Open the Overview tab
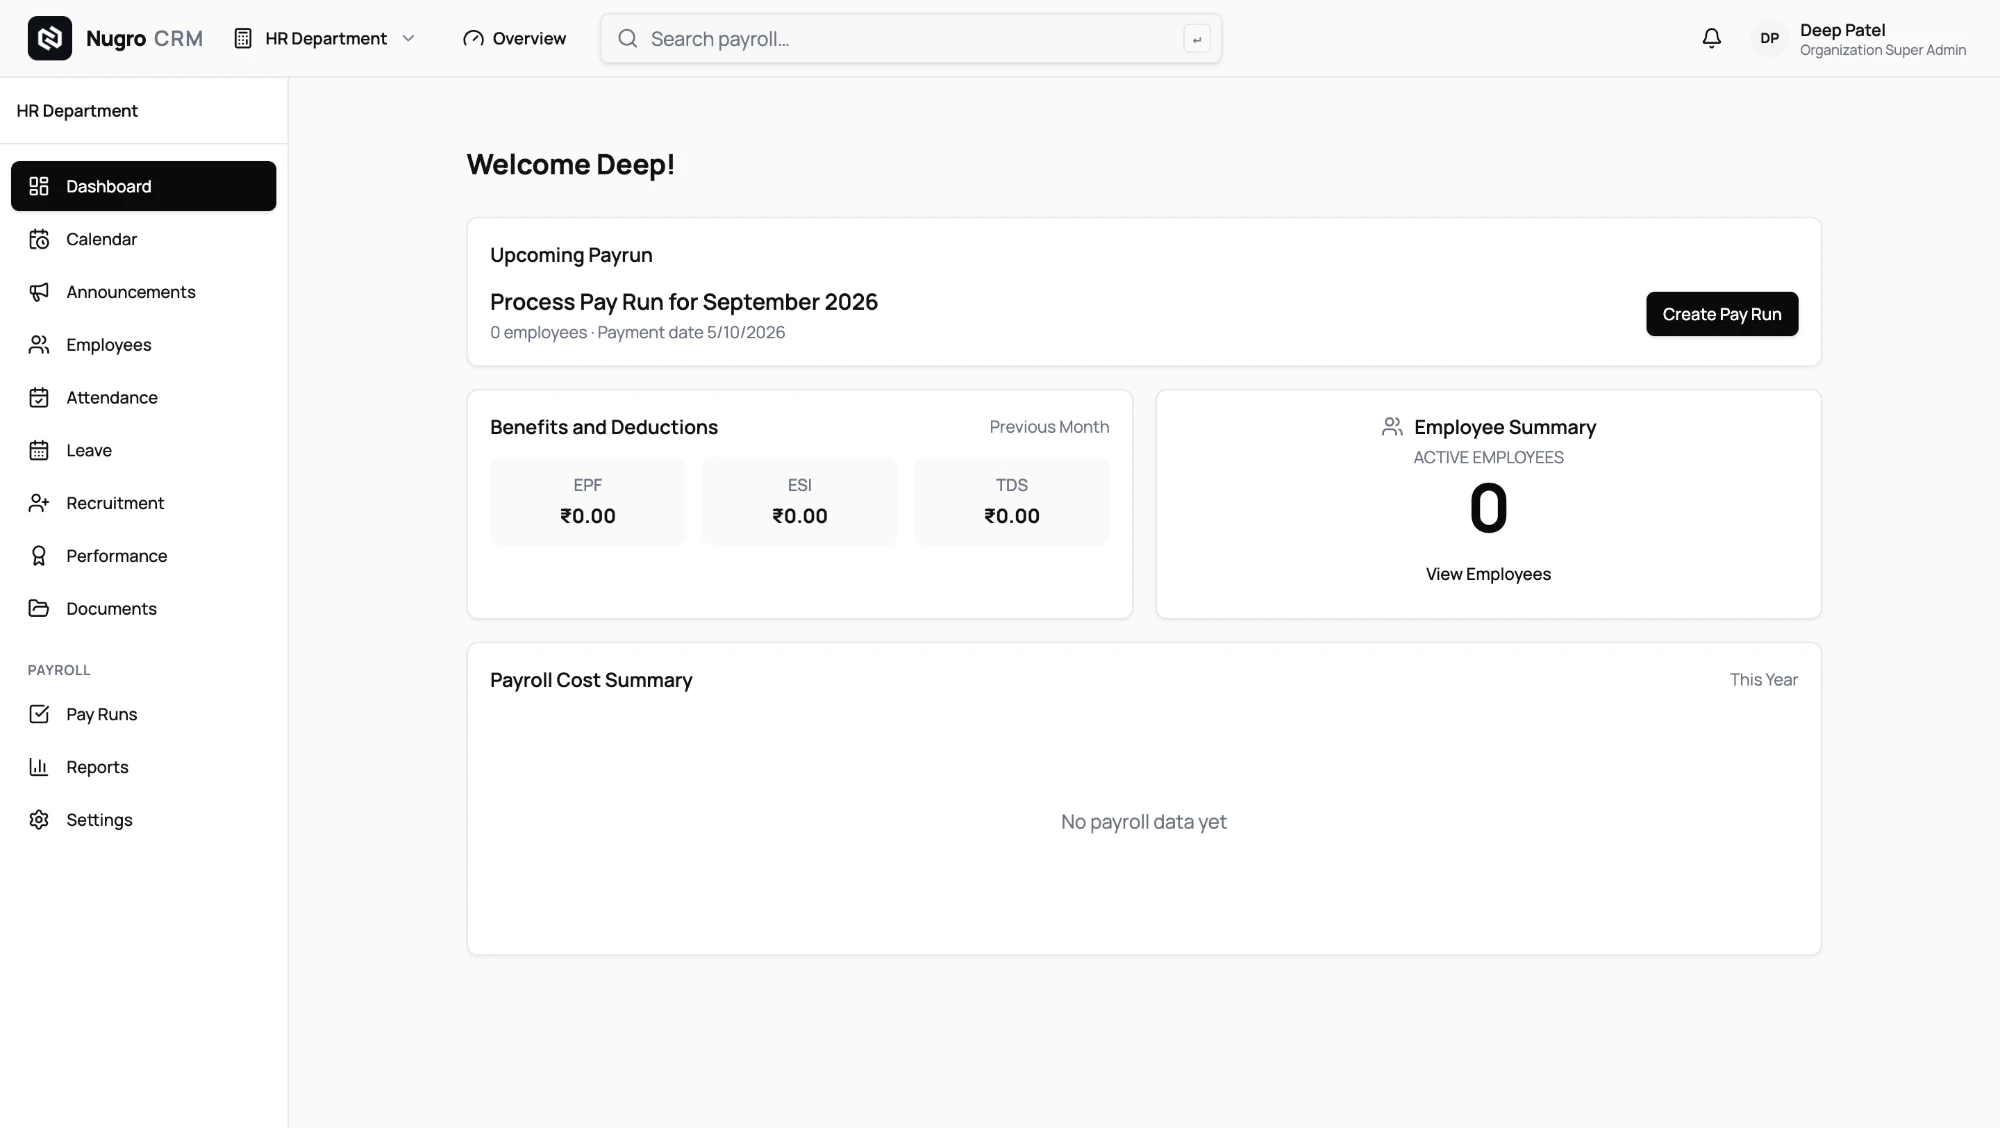 click(x=514, y=38)
